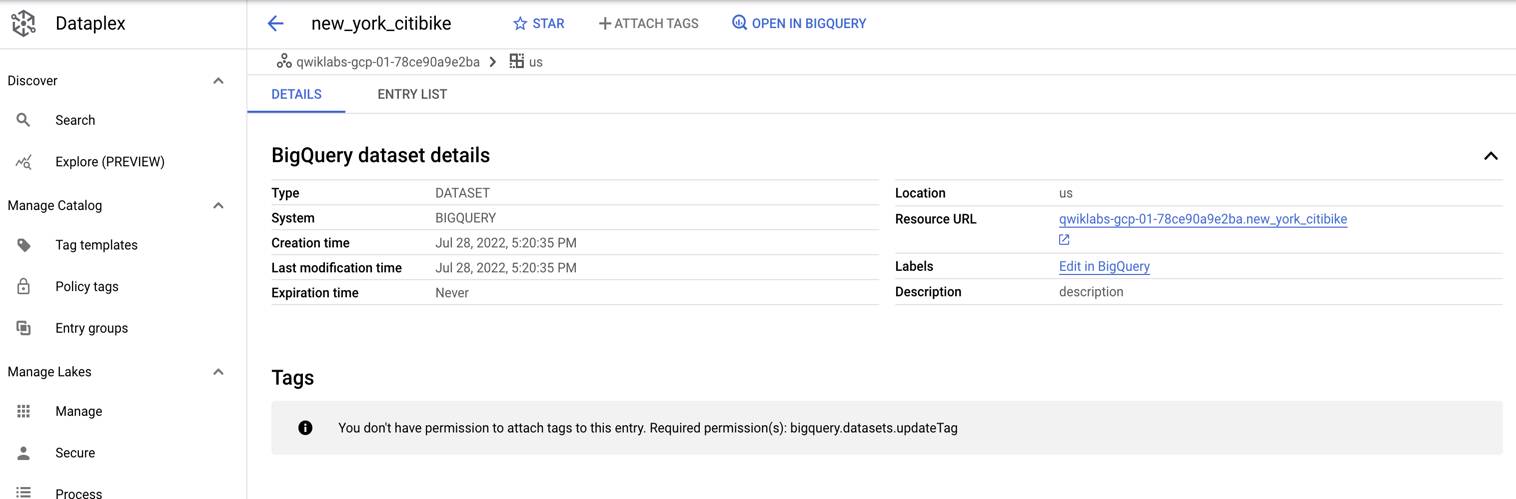The image size is (1516, 499).
Task: Click the Discover section header label
Action: click(x=32, y=81)
